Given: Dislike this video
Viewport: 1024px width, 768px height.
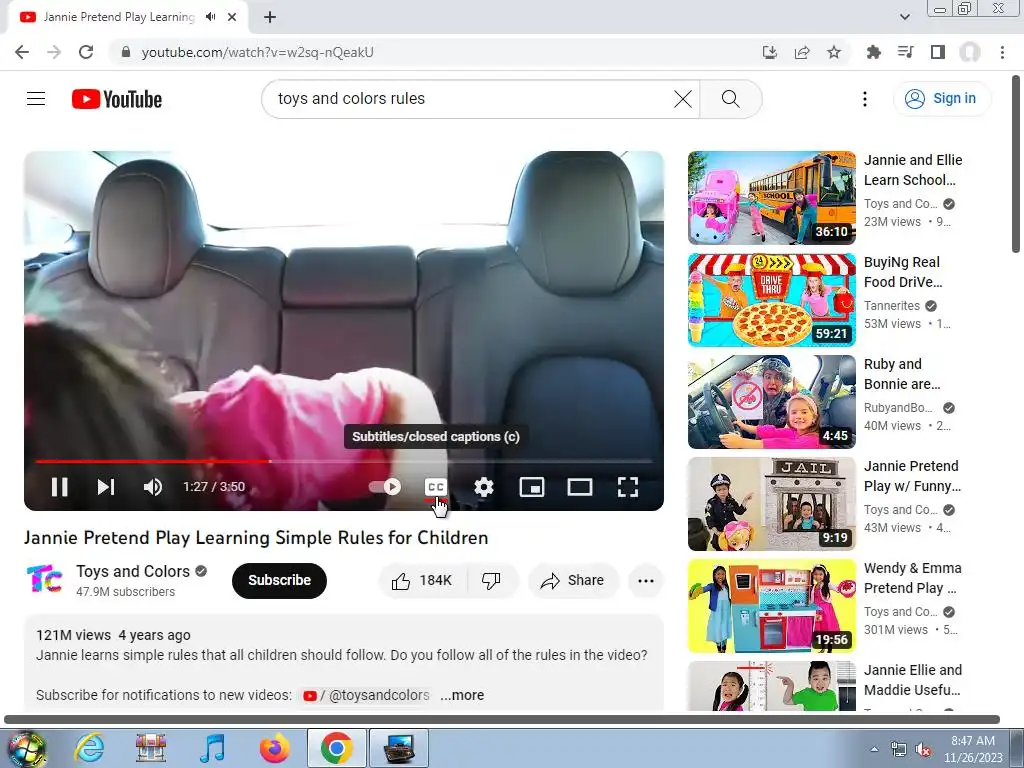Looking at the screenshot, I should 491,580.
